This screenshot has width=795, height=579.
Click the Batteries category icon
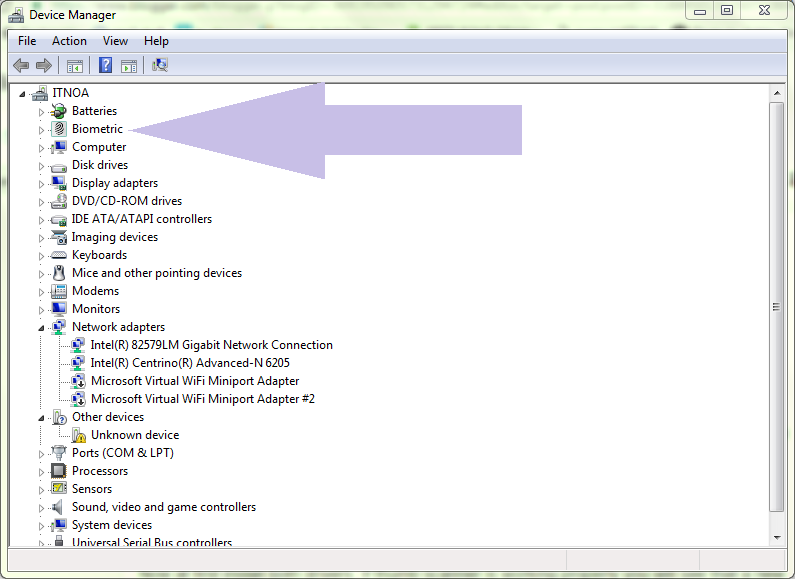(59, 111)
